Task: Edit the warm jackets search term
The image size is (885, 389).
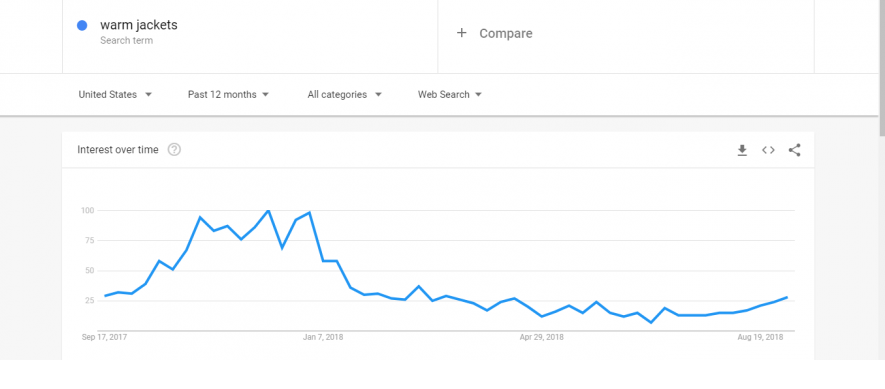Action: point(139,25)
